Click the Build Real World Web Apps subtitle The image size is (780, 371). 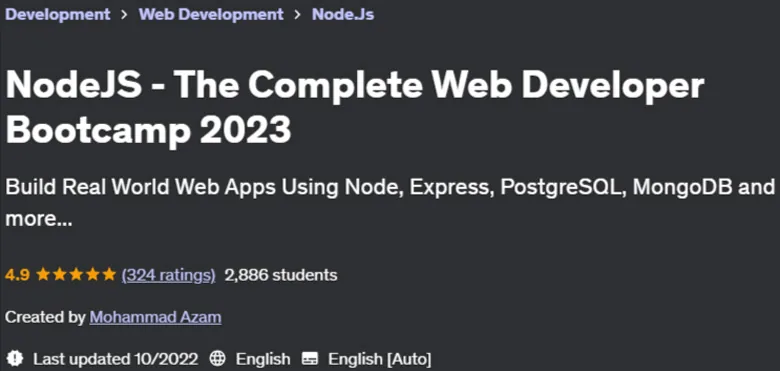pos(390,203)
